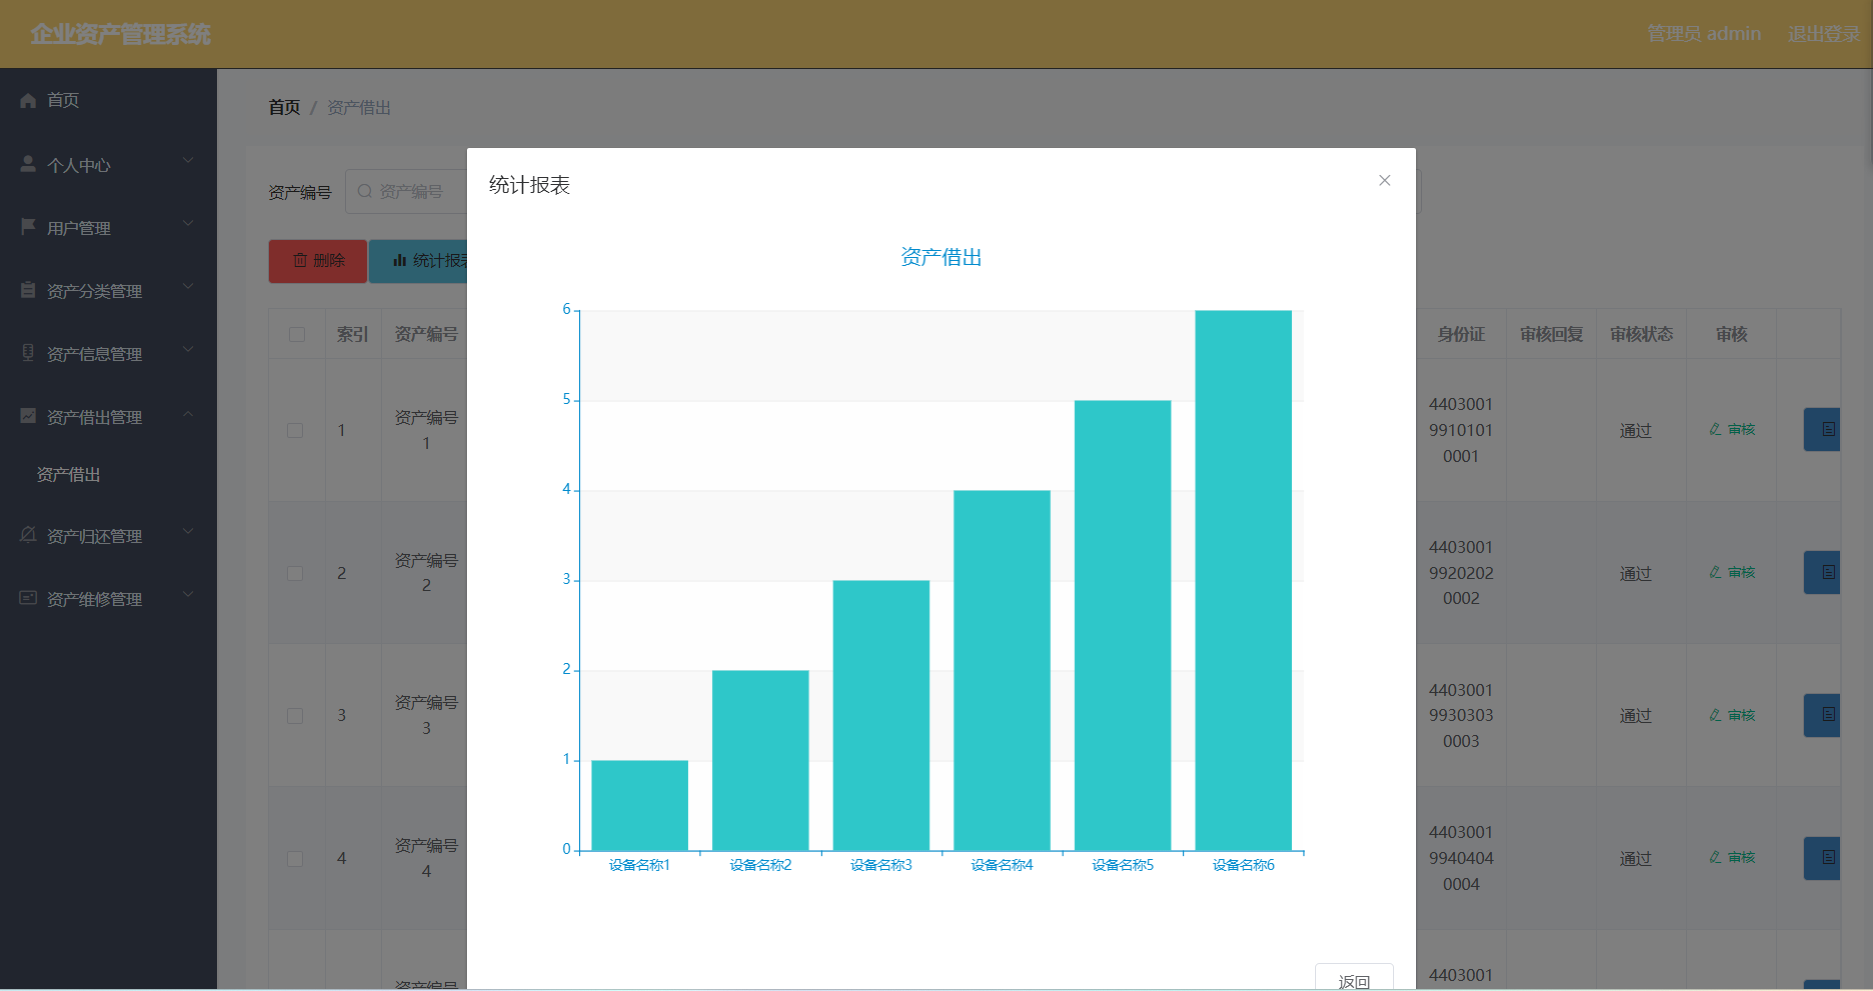Click the 审核 edit icon in row 2
Image resolution: width=1873 pixels, height=991 pixels.
(x=1716, y=572)
